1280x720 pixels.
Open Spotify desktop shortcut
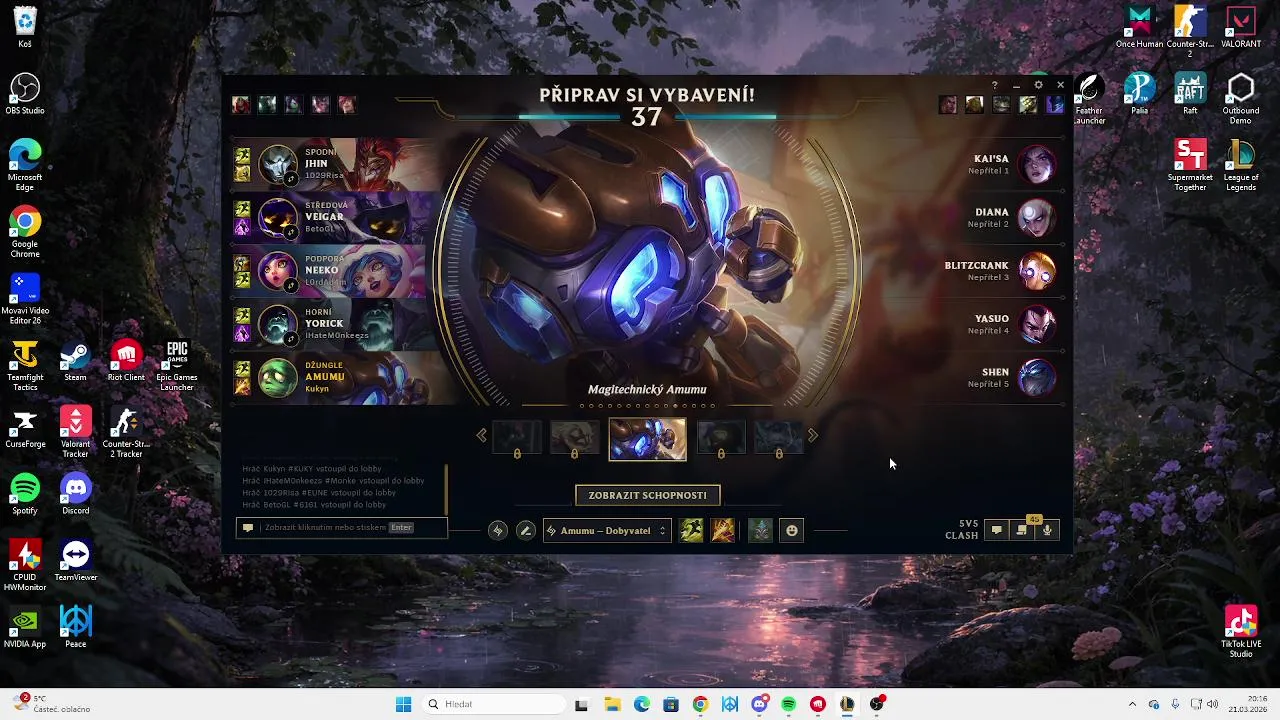pyautogui.click(x=25, y=494)
